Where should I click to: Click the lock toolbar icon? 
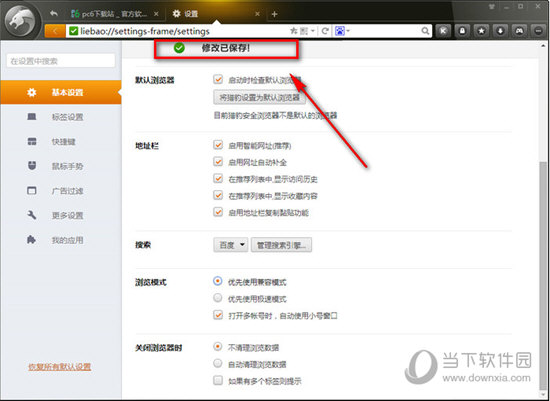(462, 31)
